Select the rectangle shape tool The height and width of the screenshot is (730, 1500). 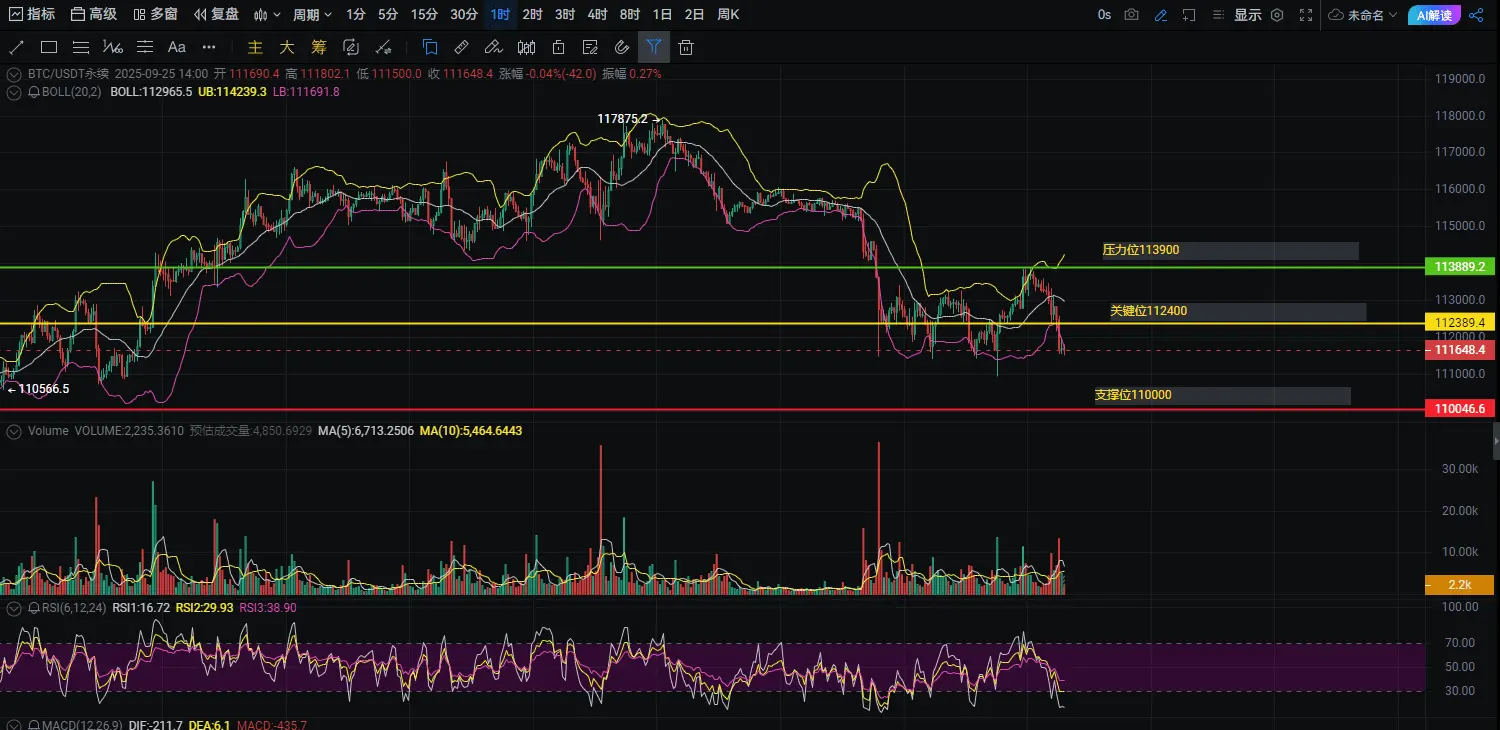48,47
